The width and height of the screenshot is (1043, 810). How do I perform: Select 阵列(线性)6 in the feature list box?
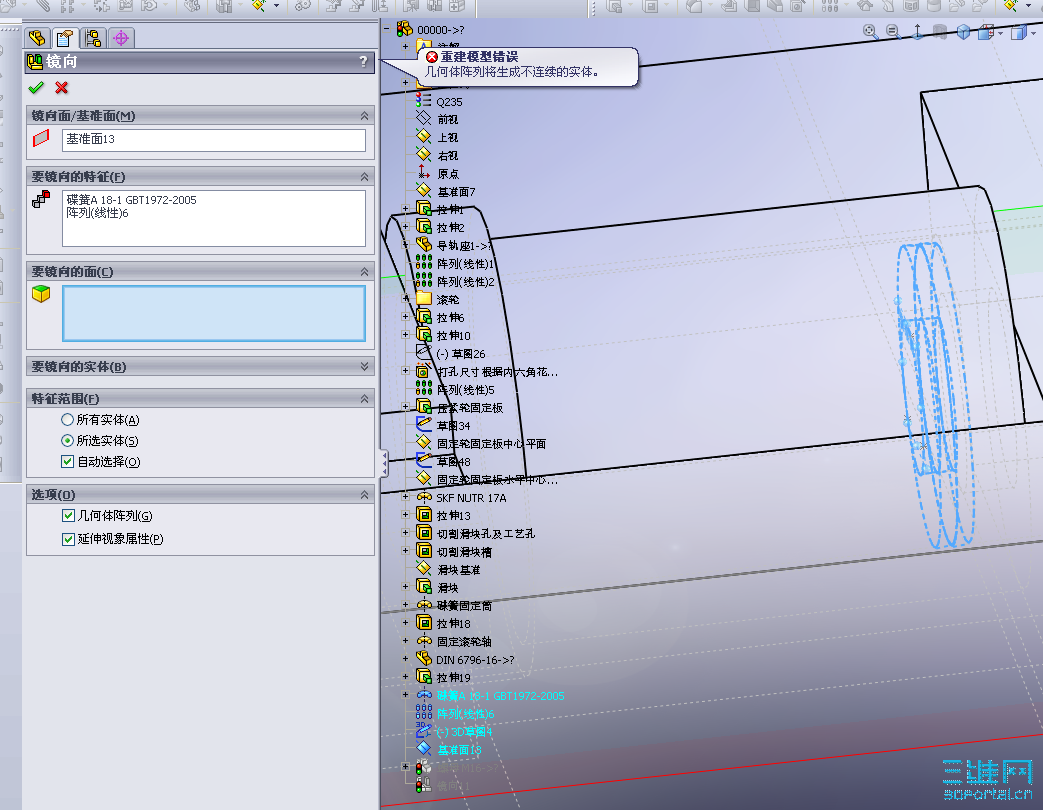(x=97, y=213)
